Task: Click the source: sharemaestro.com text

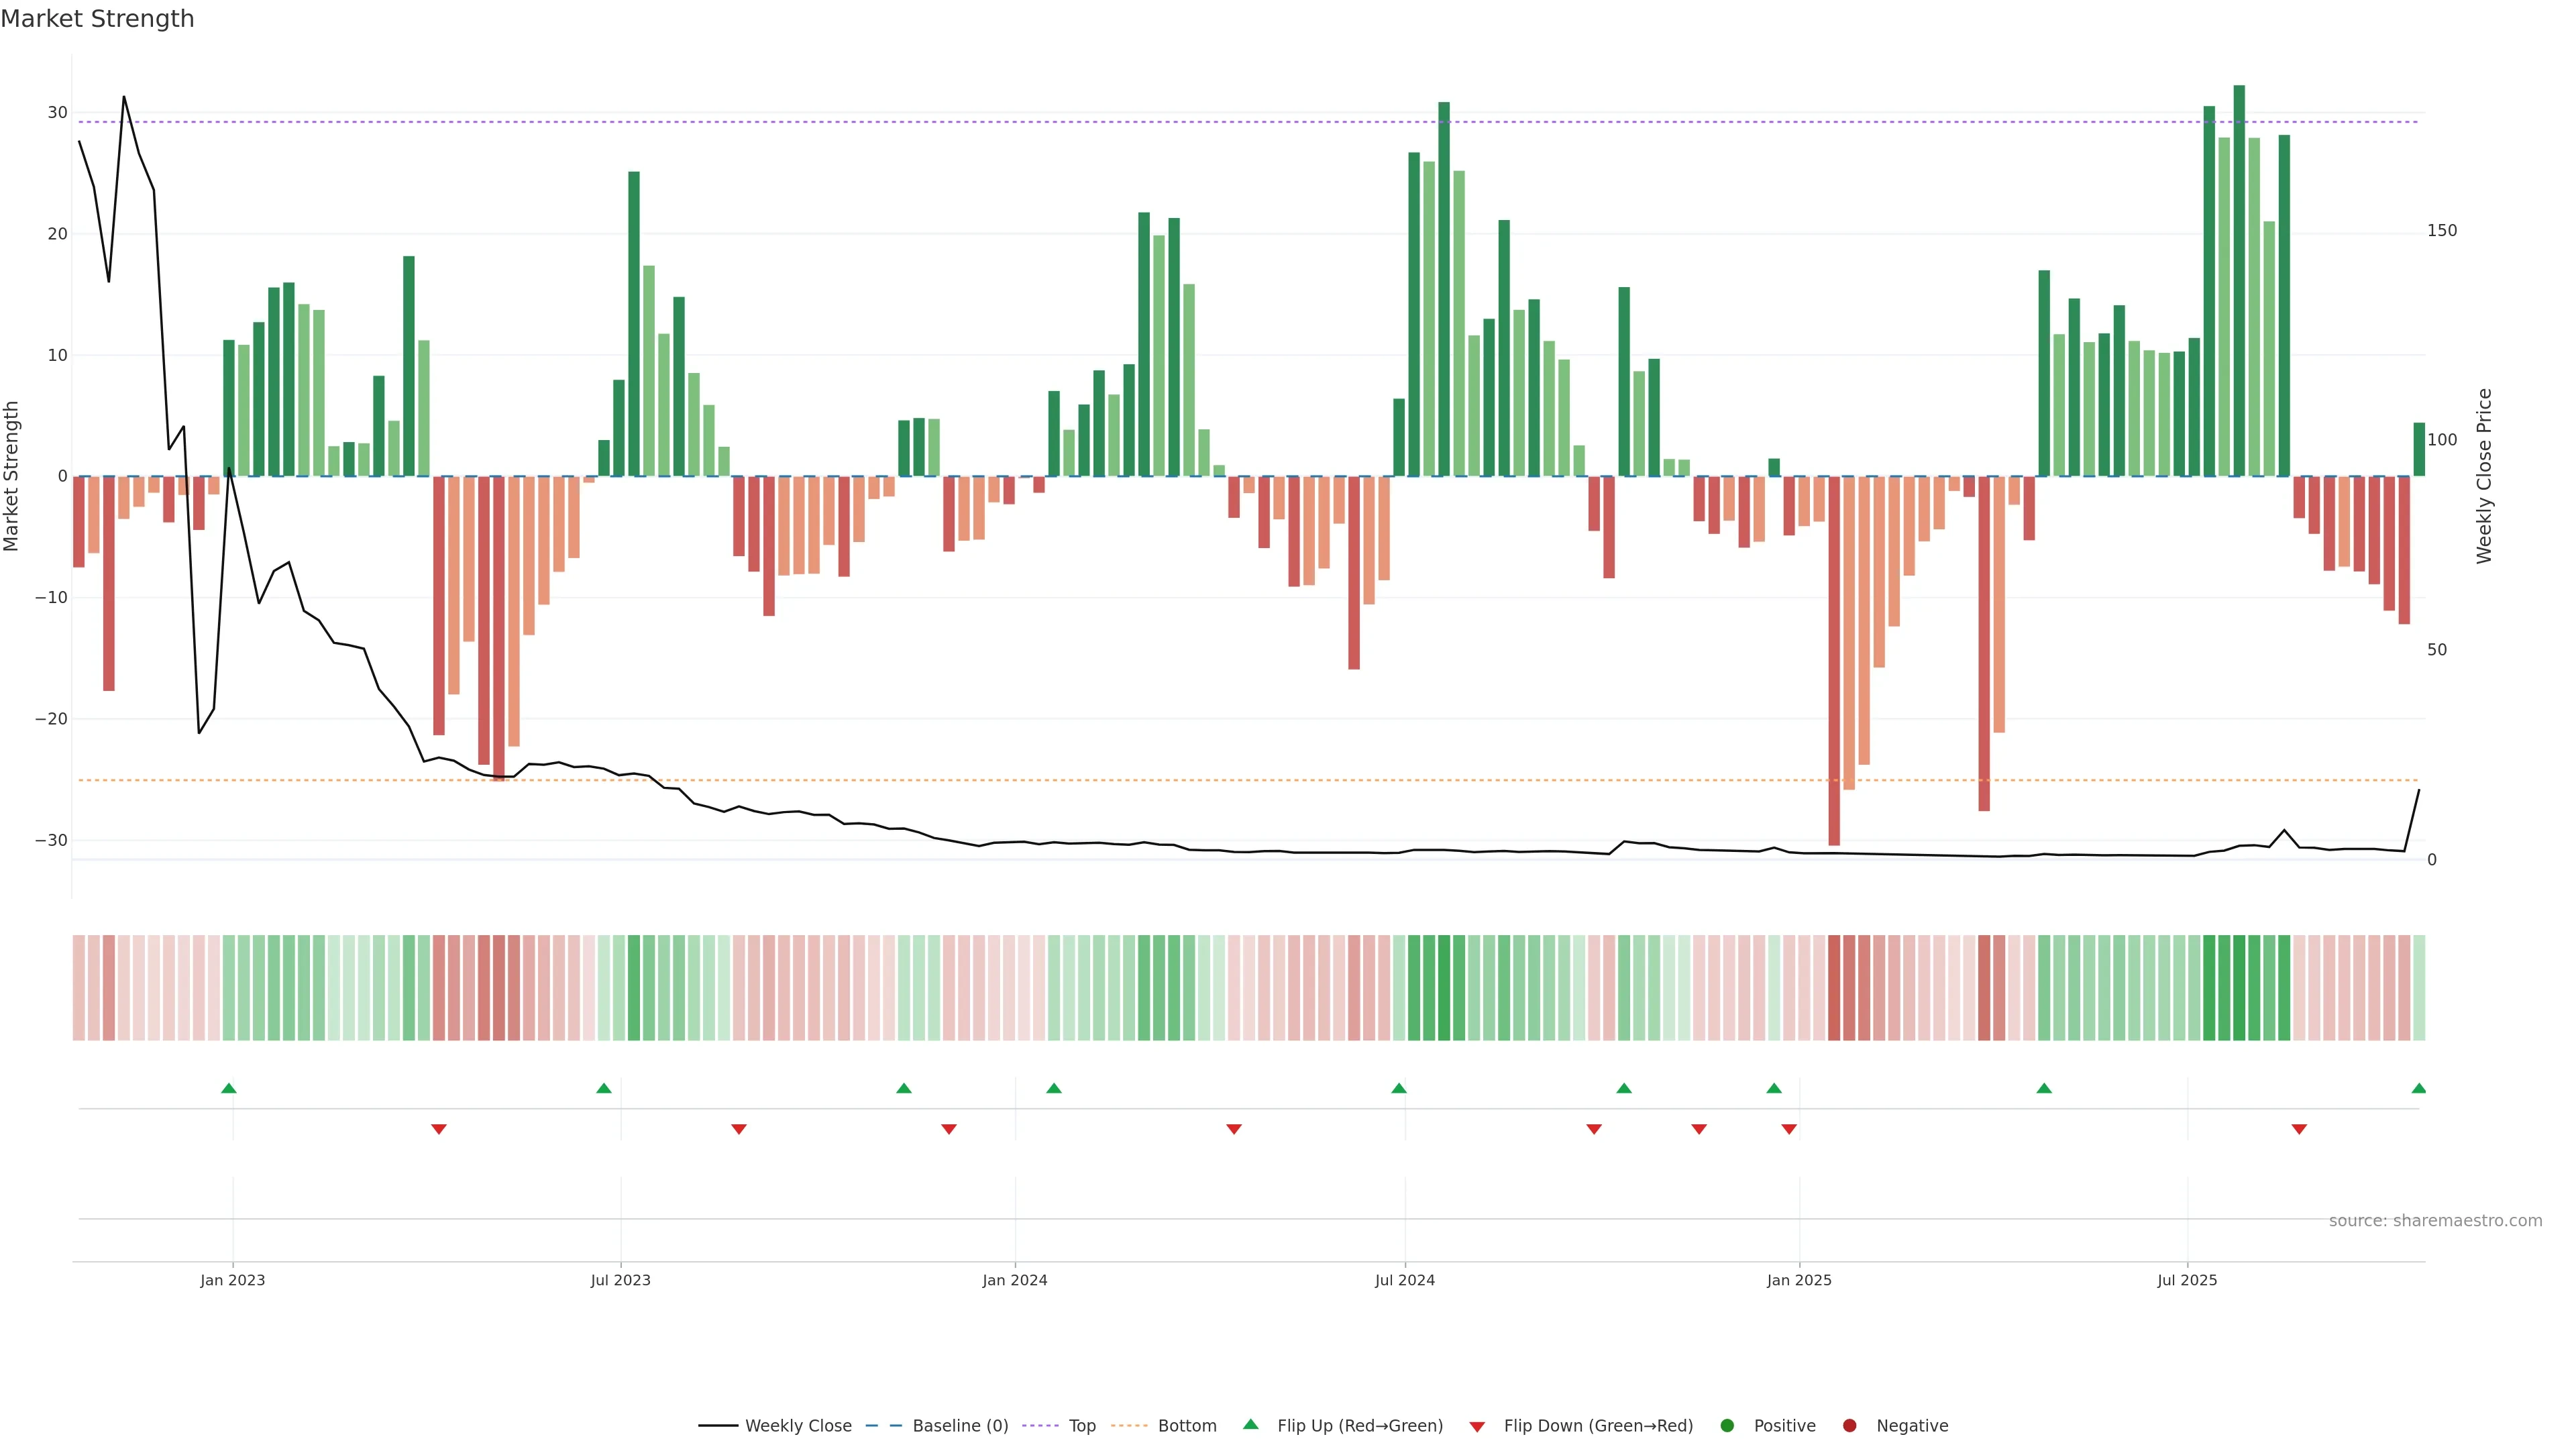Action: 2435,1221
